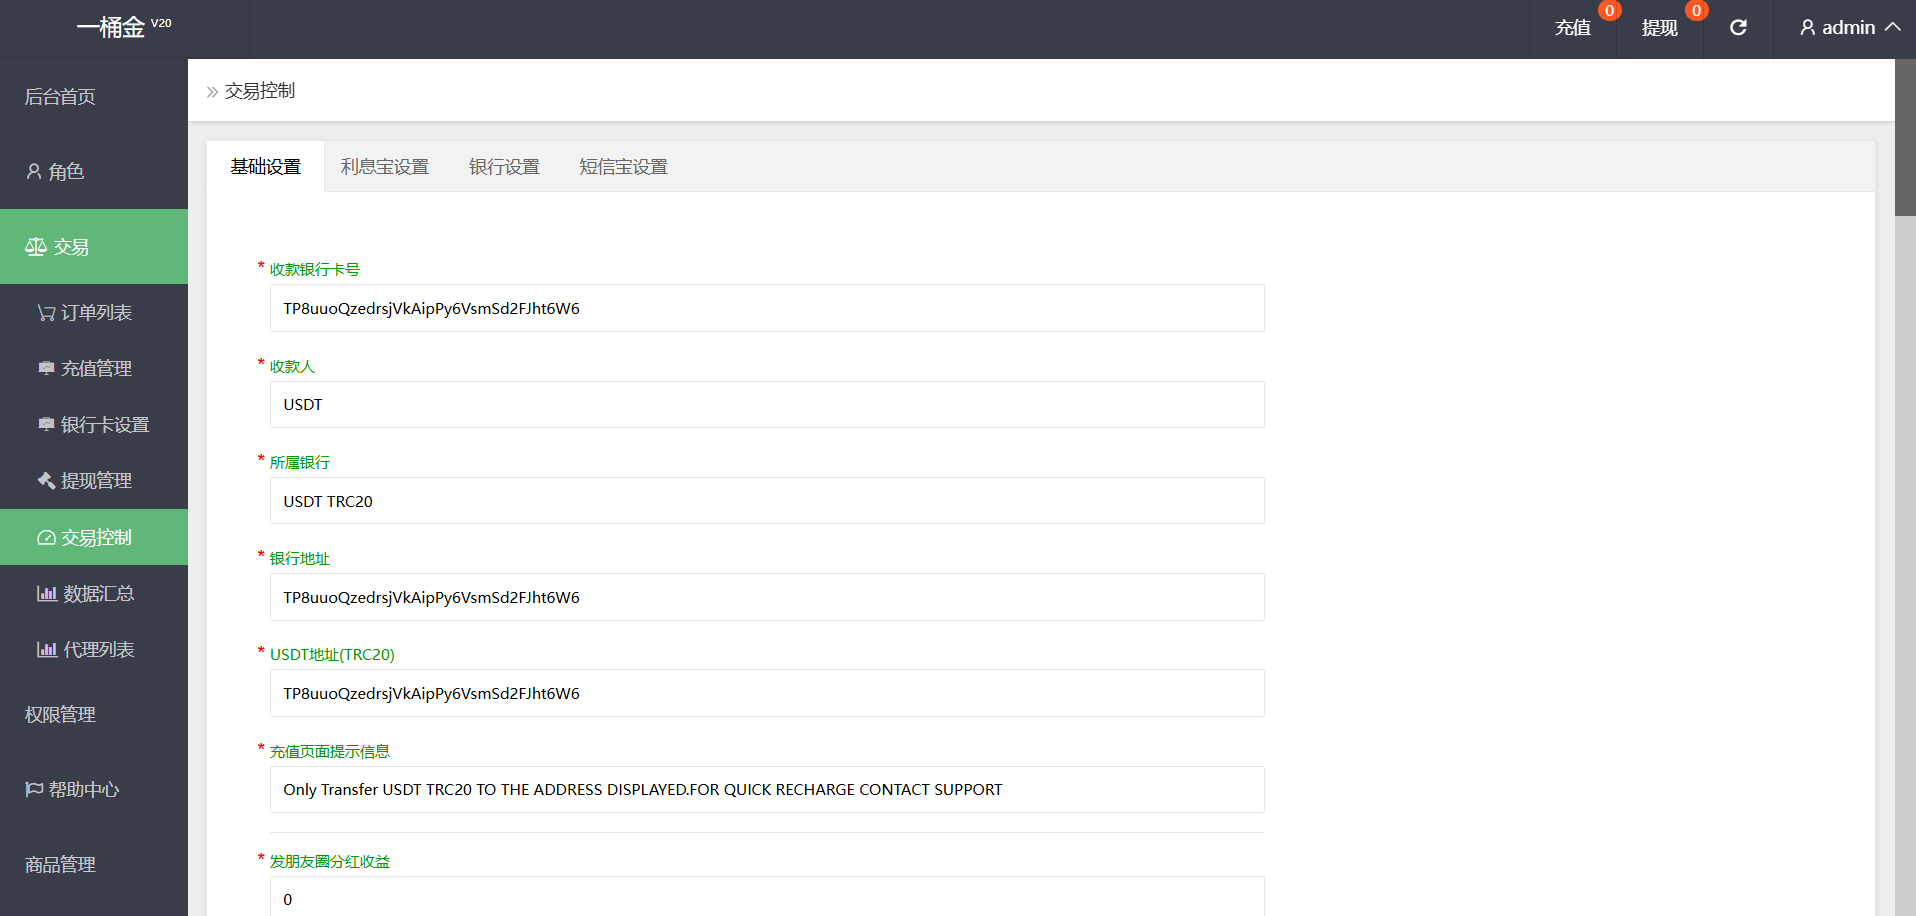Switch to 短信宝设置 tab
This screenshot has width=1916, height=916.
coord(623,167)
